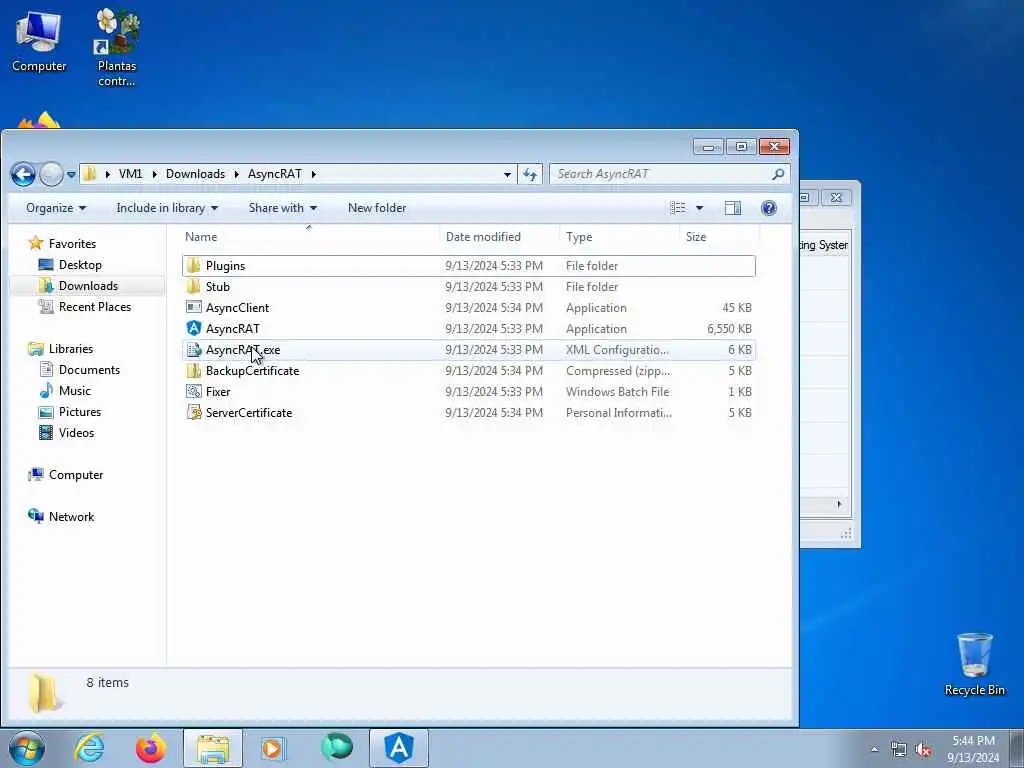Click the network tray icon
This screenshot has width=1024, height=768.
pos(899,750)
